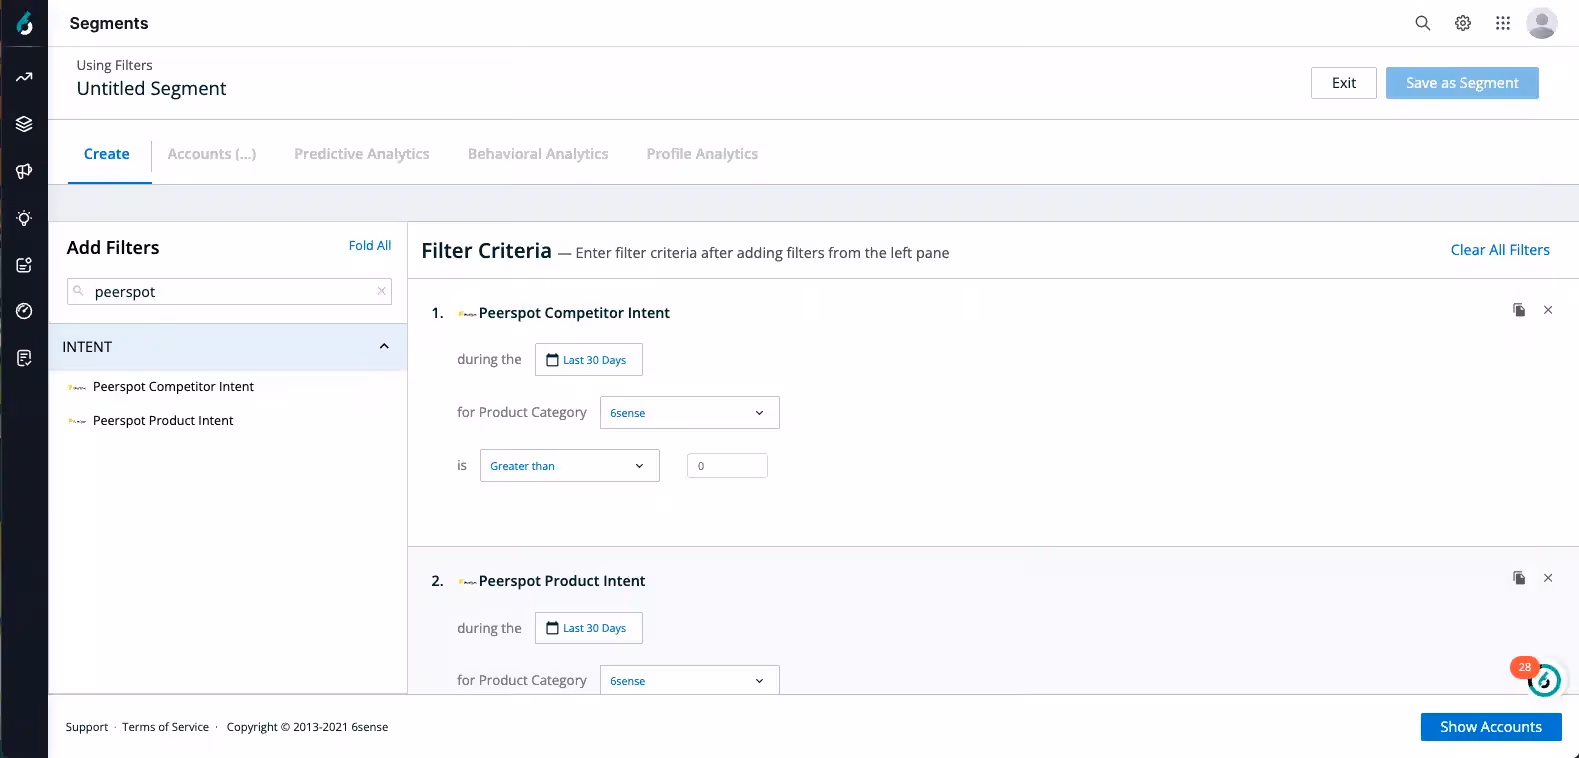Remove the Peerspot Product Intent filter
Viewport: 1579px width, 758px height.
tap(1548, 578)
